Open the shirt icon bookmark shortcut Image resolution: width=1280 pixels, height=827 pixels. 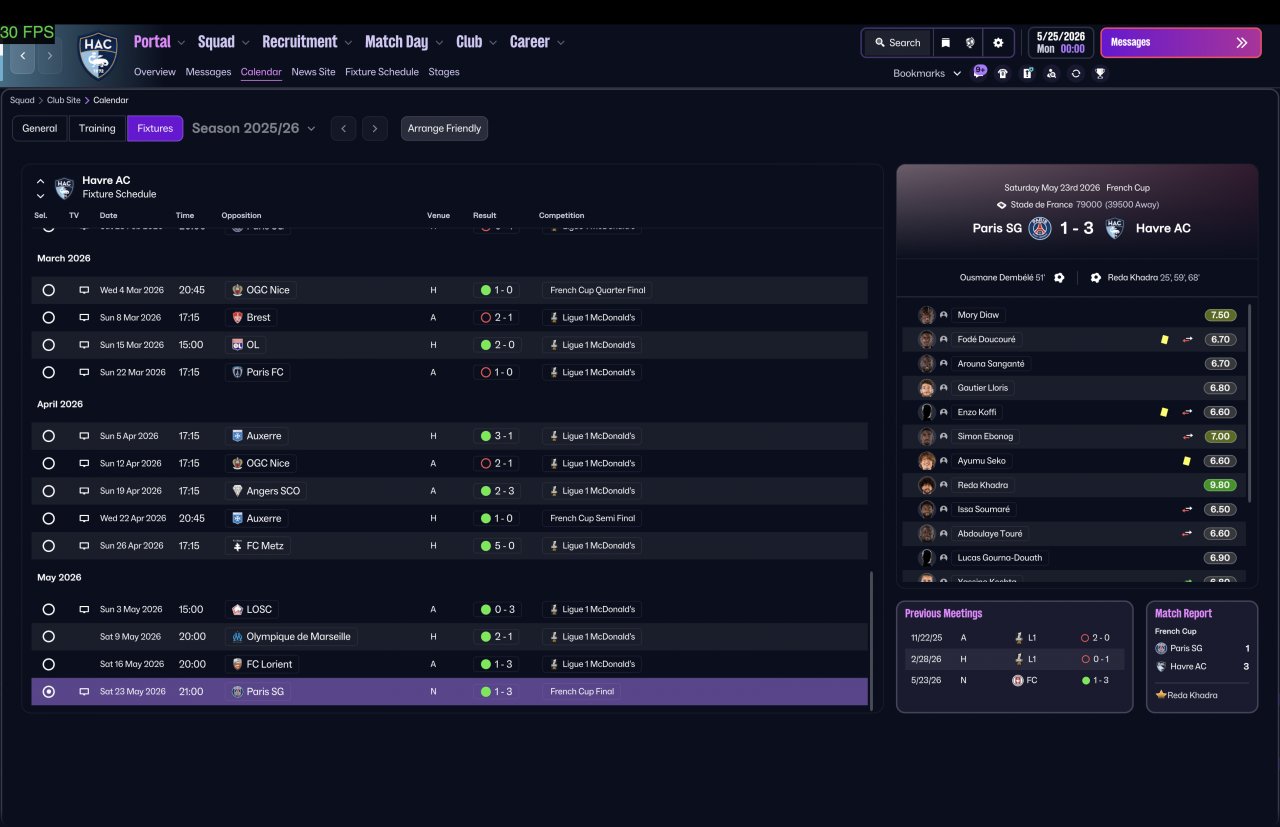point(1003,73)
